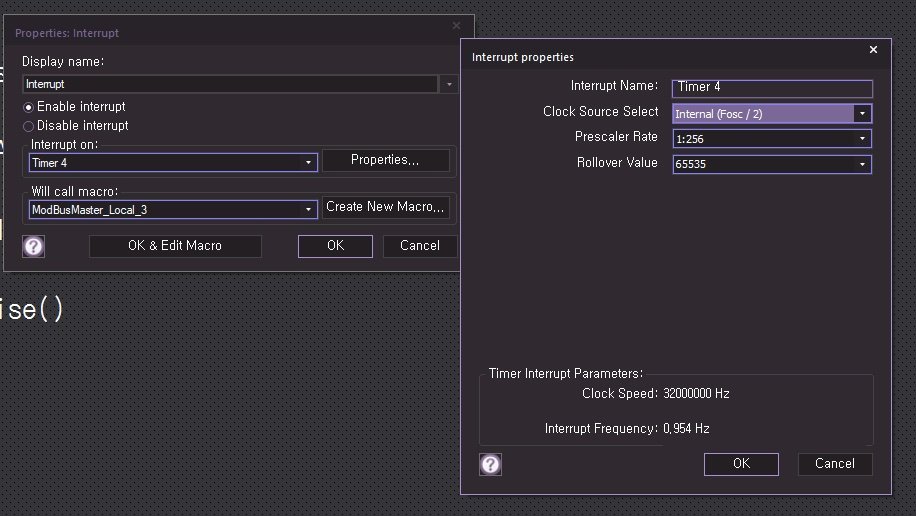
Task: Confirm Interrupt properties with OK
Action: coord(741,464)
